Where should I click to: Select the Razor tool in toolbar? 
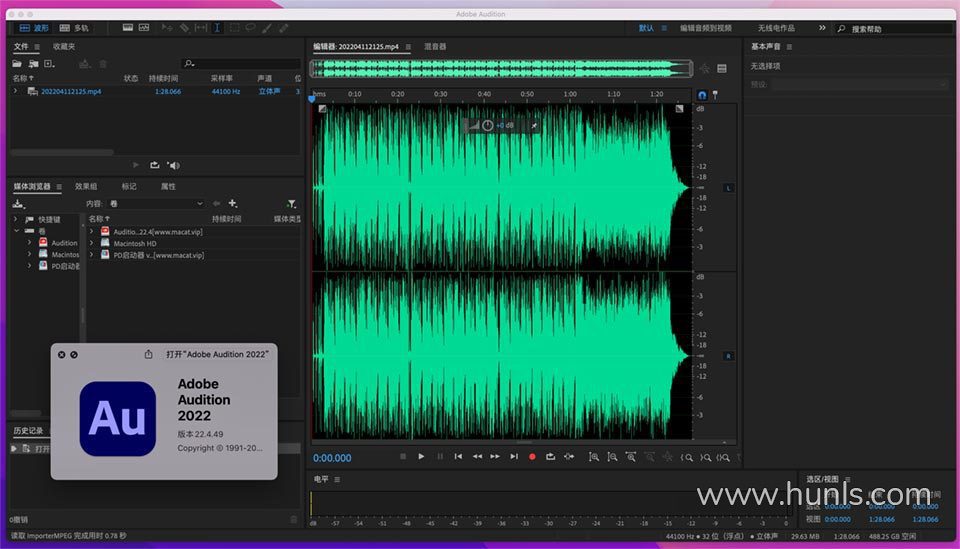(184, 28)
